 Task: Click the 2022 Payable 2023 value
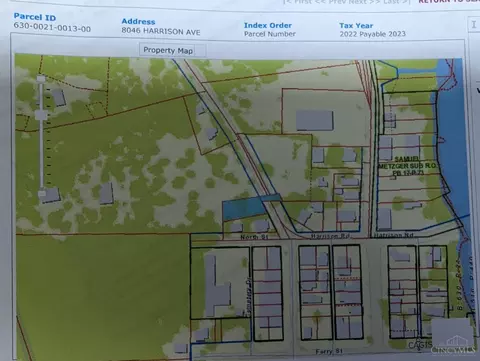coord(372,34)
